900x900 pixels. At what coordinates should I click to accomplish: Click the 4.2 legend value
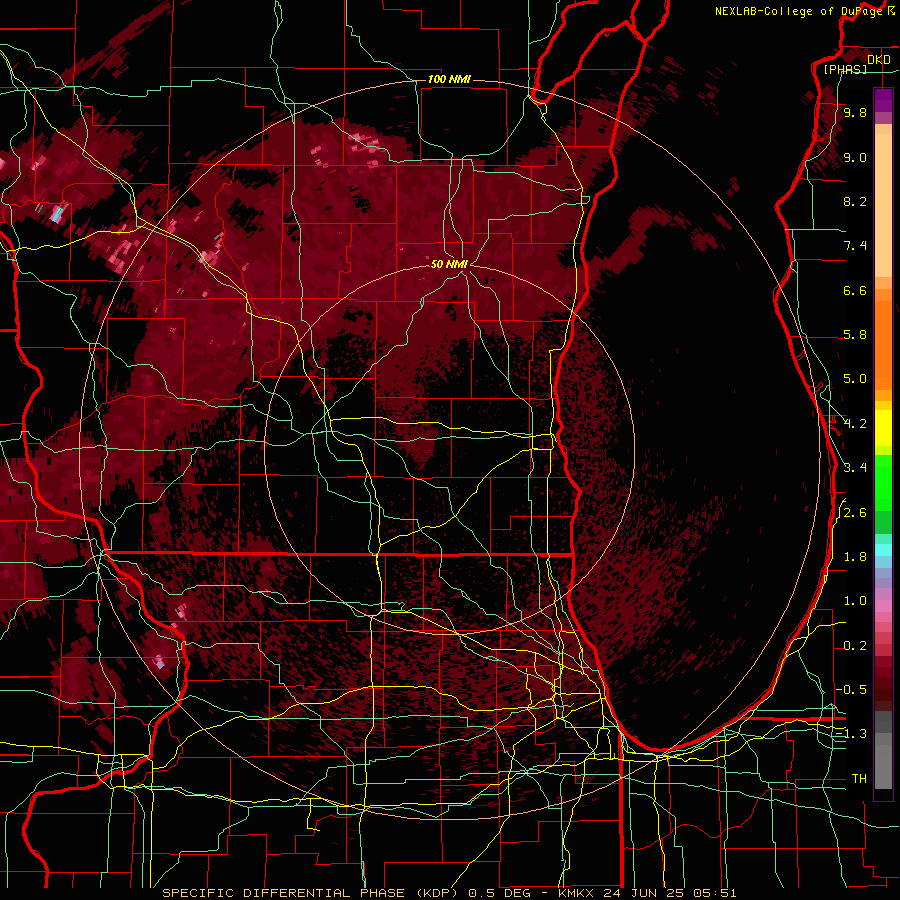855,424
